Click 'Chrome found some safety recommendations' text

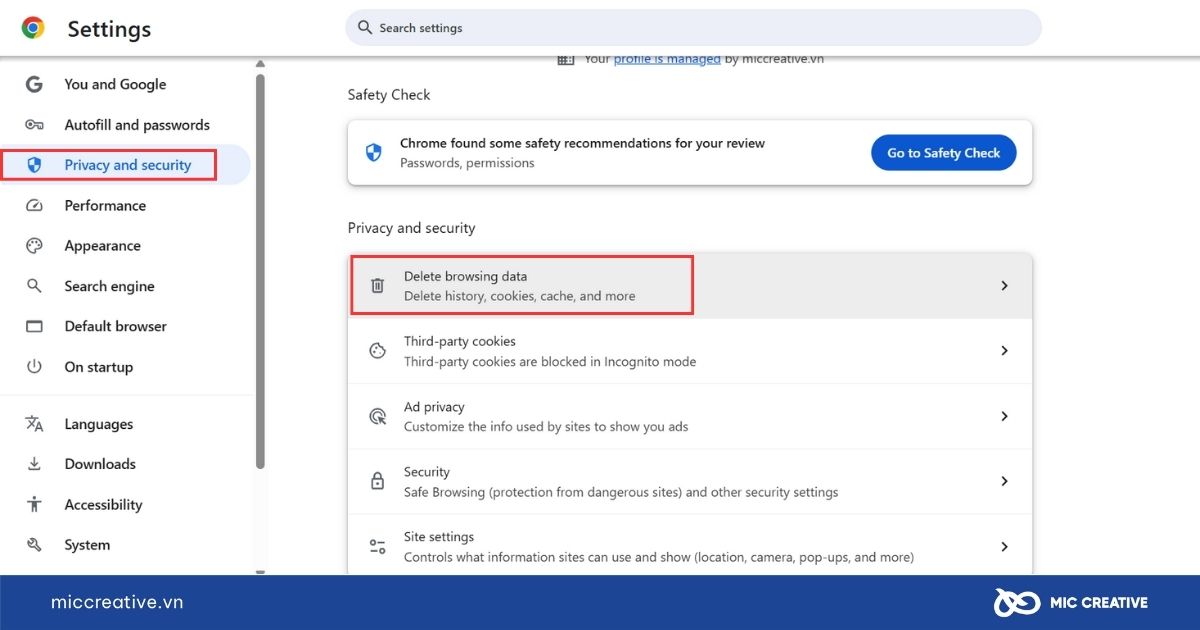[582, 143]
